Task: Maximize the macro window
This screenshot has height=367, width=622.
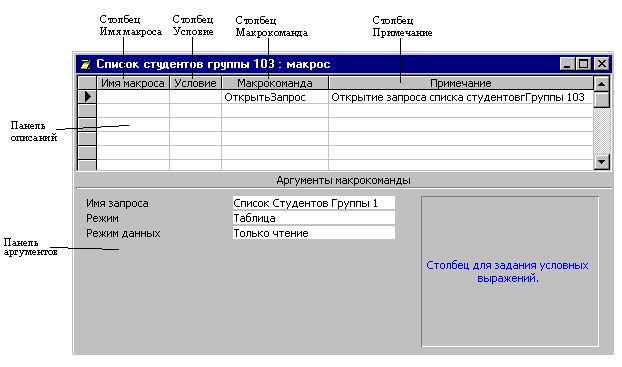Action: tap(583, 64)
